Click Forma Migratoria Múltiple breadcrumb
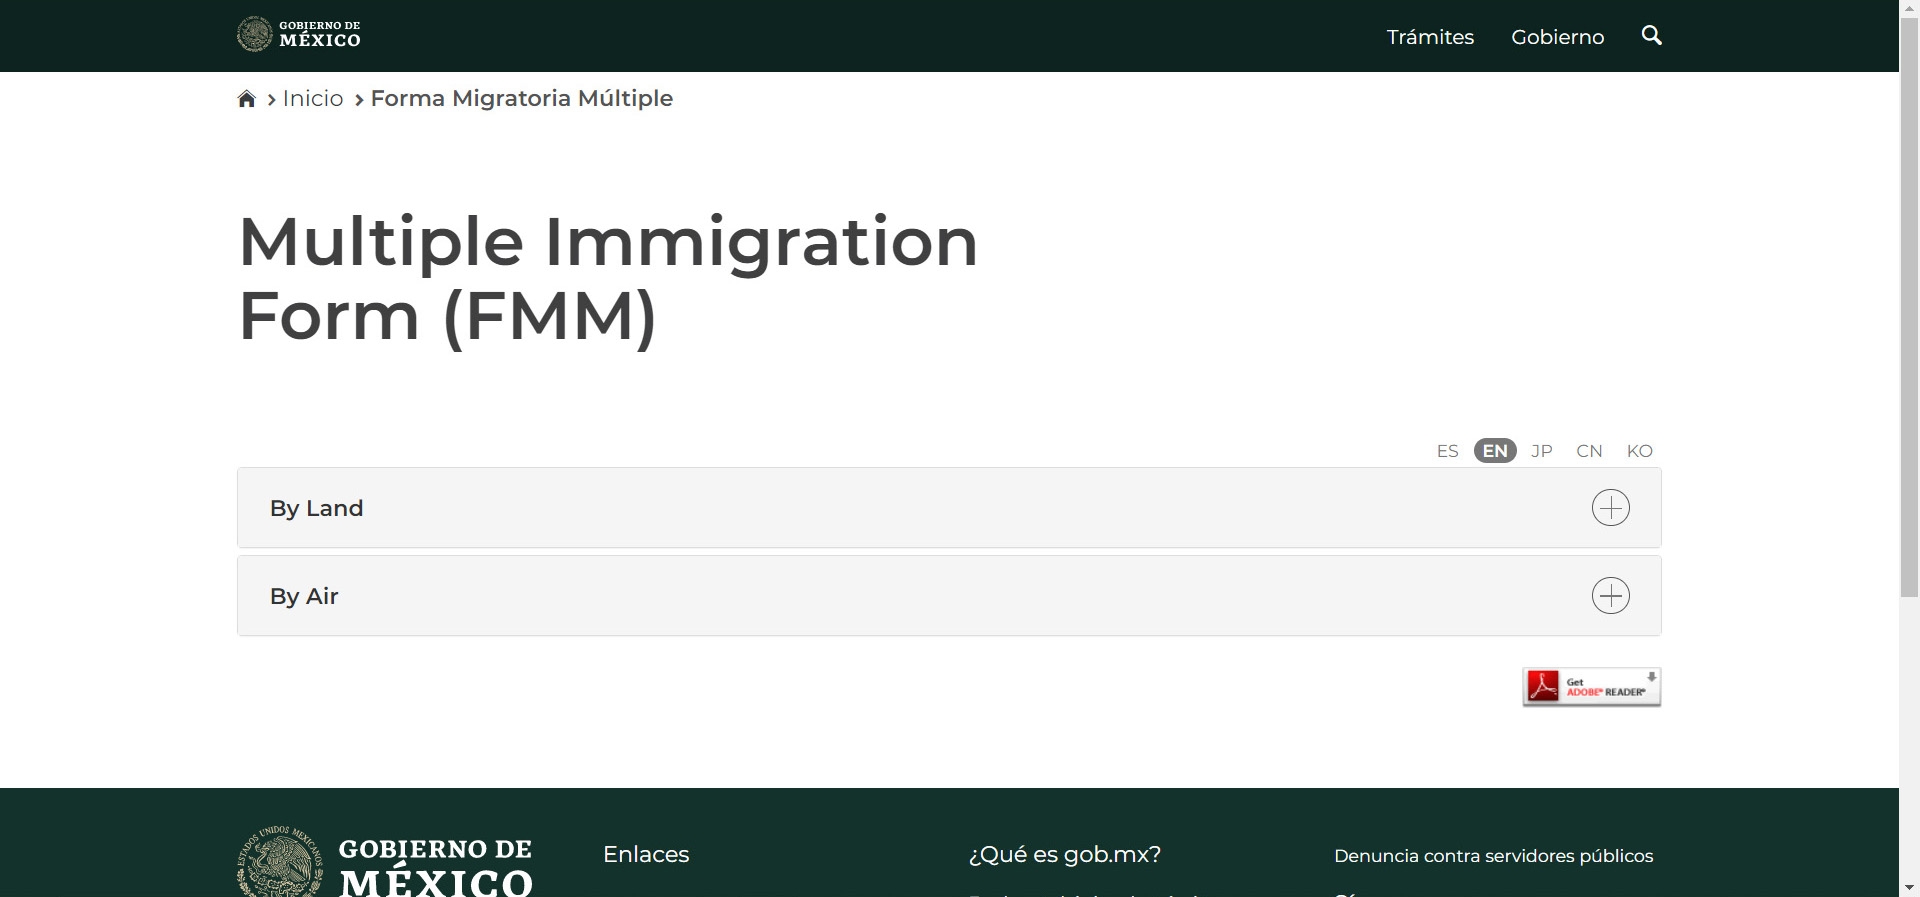 click(521, 99)
